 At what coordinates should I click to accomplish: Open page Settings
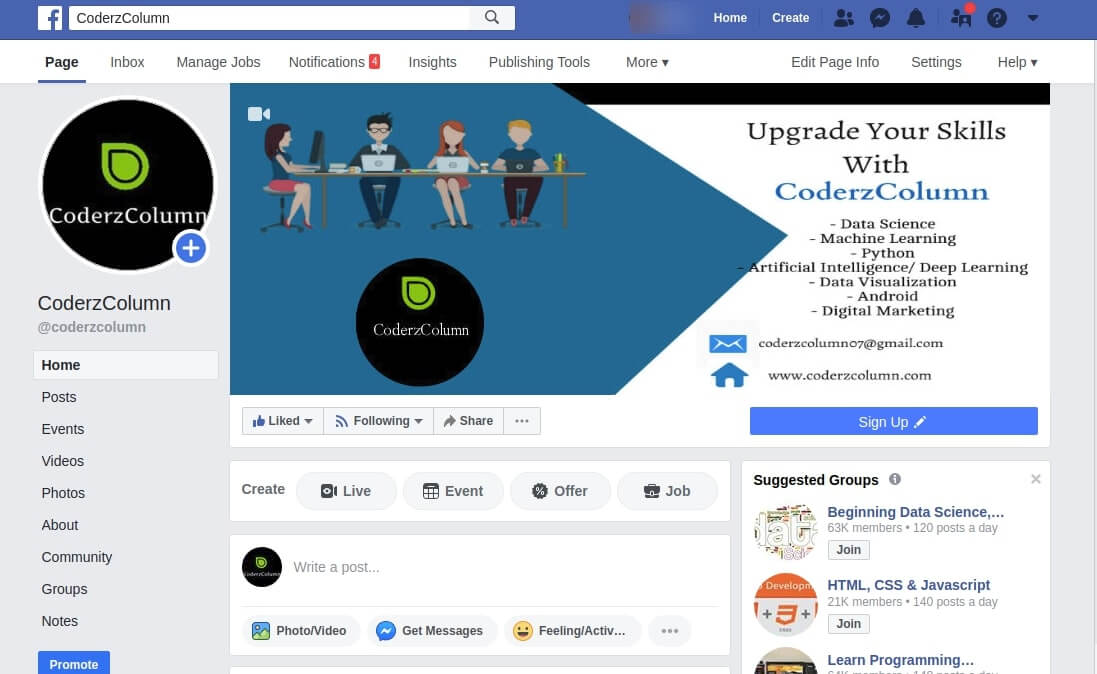(936, 62)
